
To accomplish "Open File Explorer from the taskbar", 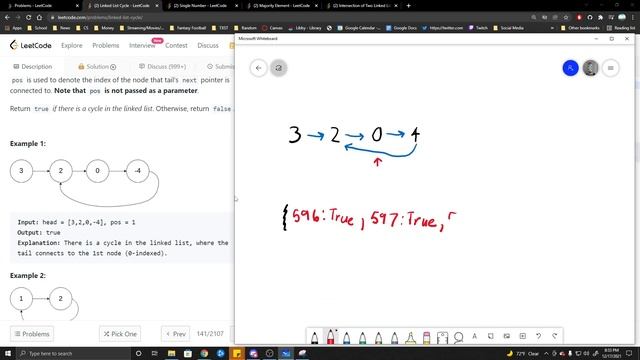I will pyautogui.click(x=171, y=353).
